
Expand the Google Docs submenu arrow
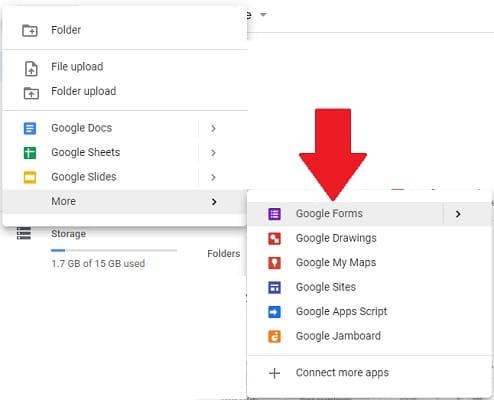click(213, 128)
